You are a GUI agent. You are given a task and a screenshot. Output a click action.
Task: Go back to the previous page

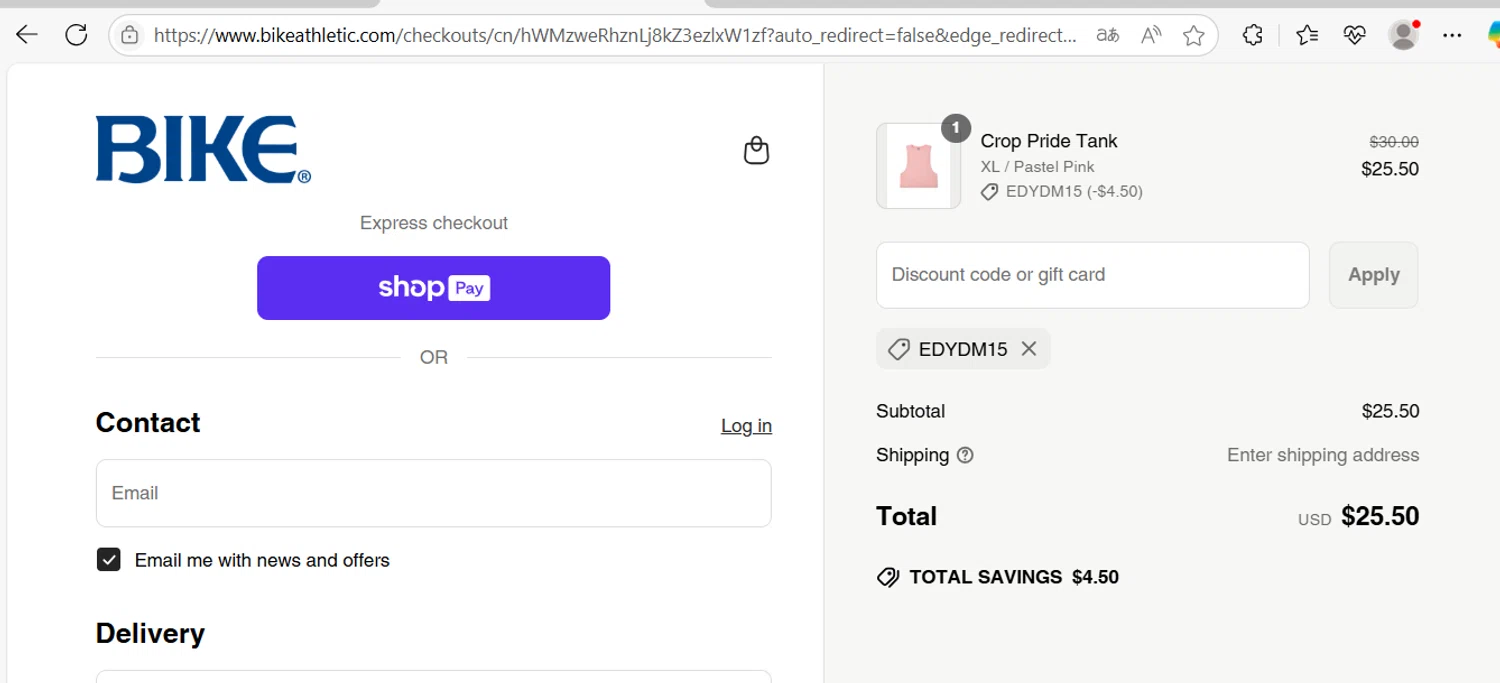(27, 35)
